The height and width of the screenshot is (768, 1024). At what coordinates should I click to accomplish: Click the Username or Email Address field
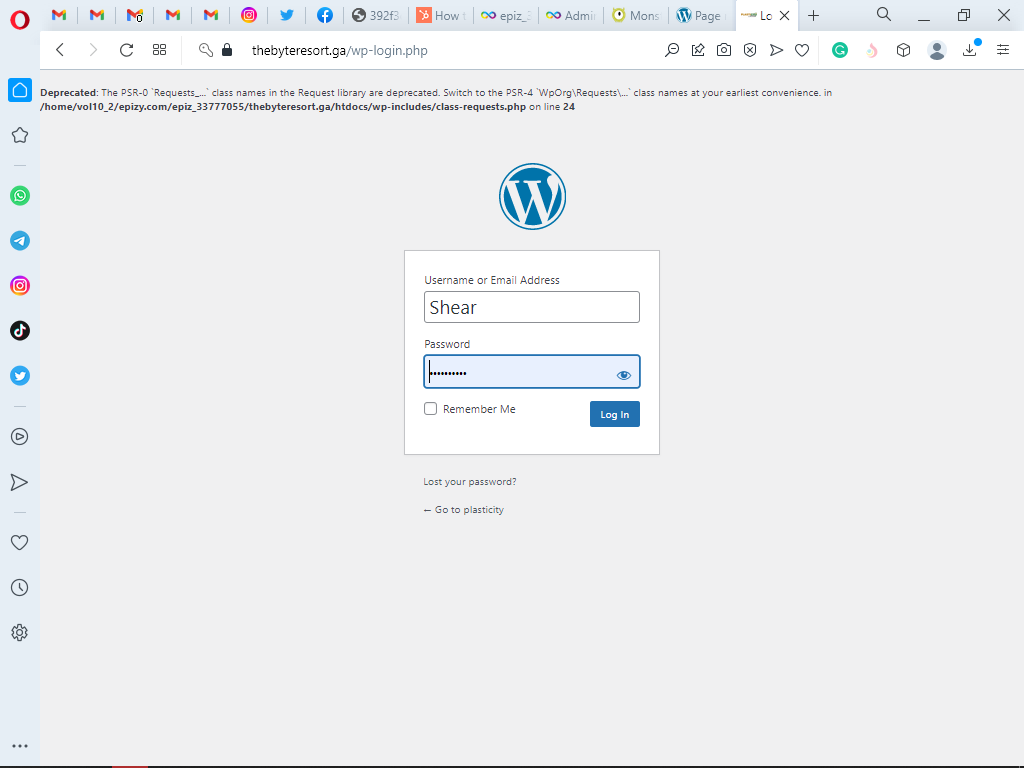(531, 307)
